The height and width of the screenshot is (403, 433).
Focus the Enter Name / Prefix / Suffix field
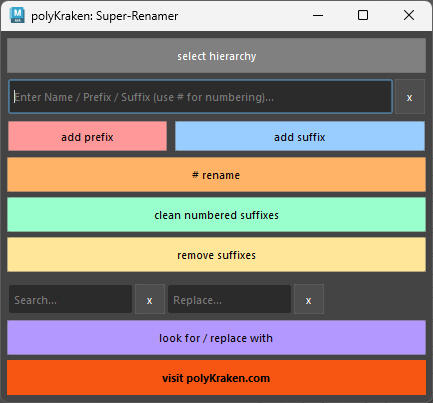click(200, 97)
